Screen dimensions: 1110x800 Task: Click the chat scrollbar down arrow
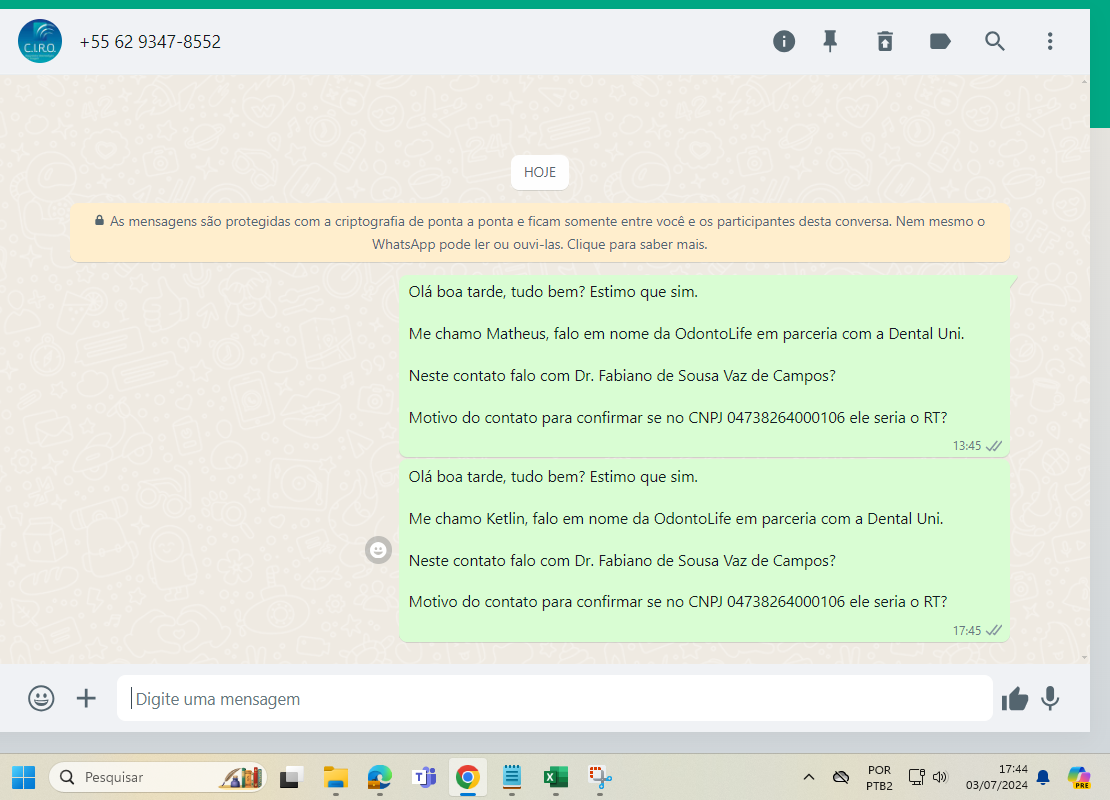(x=1085, y=658)
